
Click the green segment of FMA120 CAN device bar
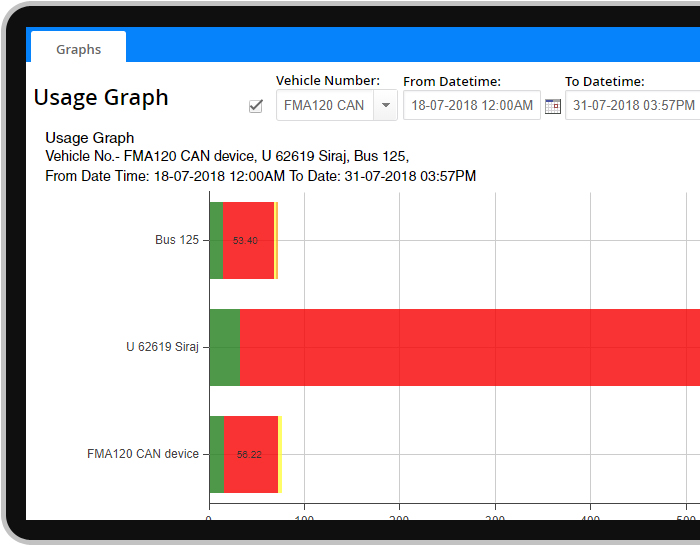[x=216, y=454]
